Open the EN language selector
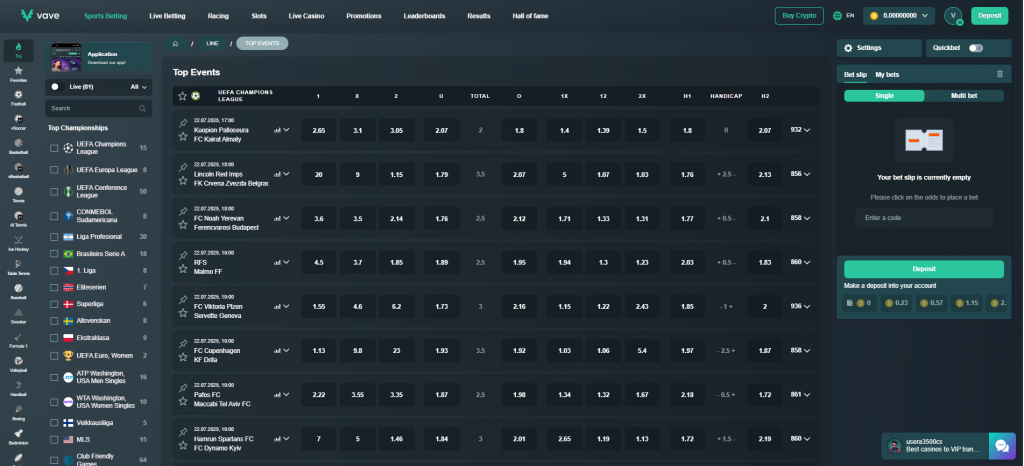The image size is (1024, 466). pyautogui.click(x=844, y=16)
